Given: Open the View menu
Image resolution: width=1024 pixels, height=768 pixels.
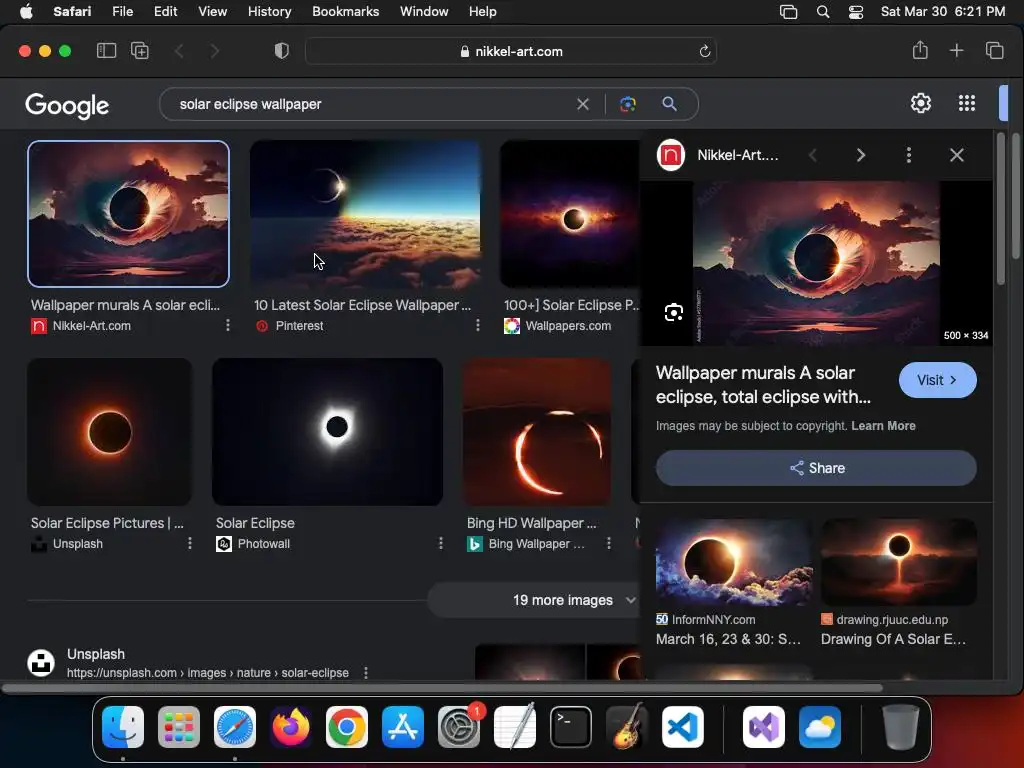Looking at the screenshot, I should [x=212, y=12].
